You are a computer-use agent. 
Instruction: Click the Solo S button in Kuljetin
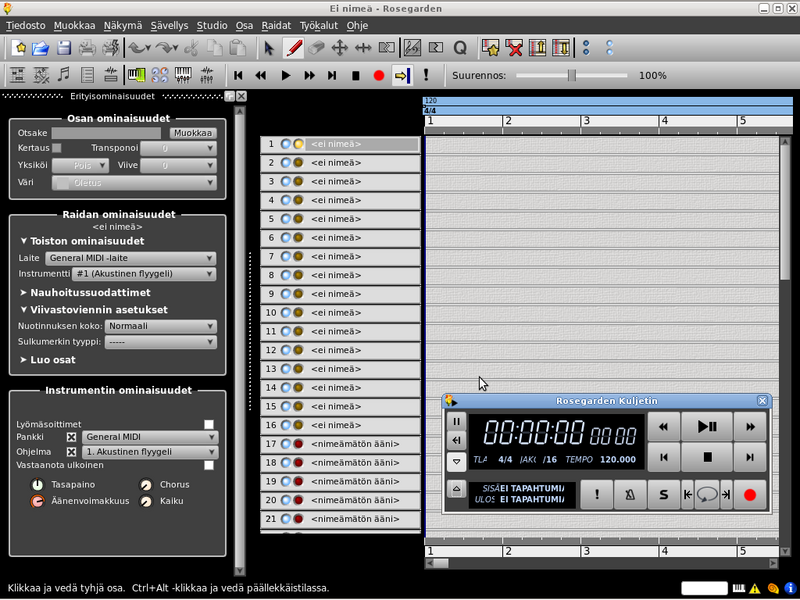[x=662, y=493]
